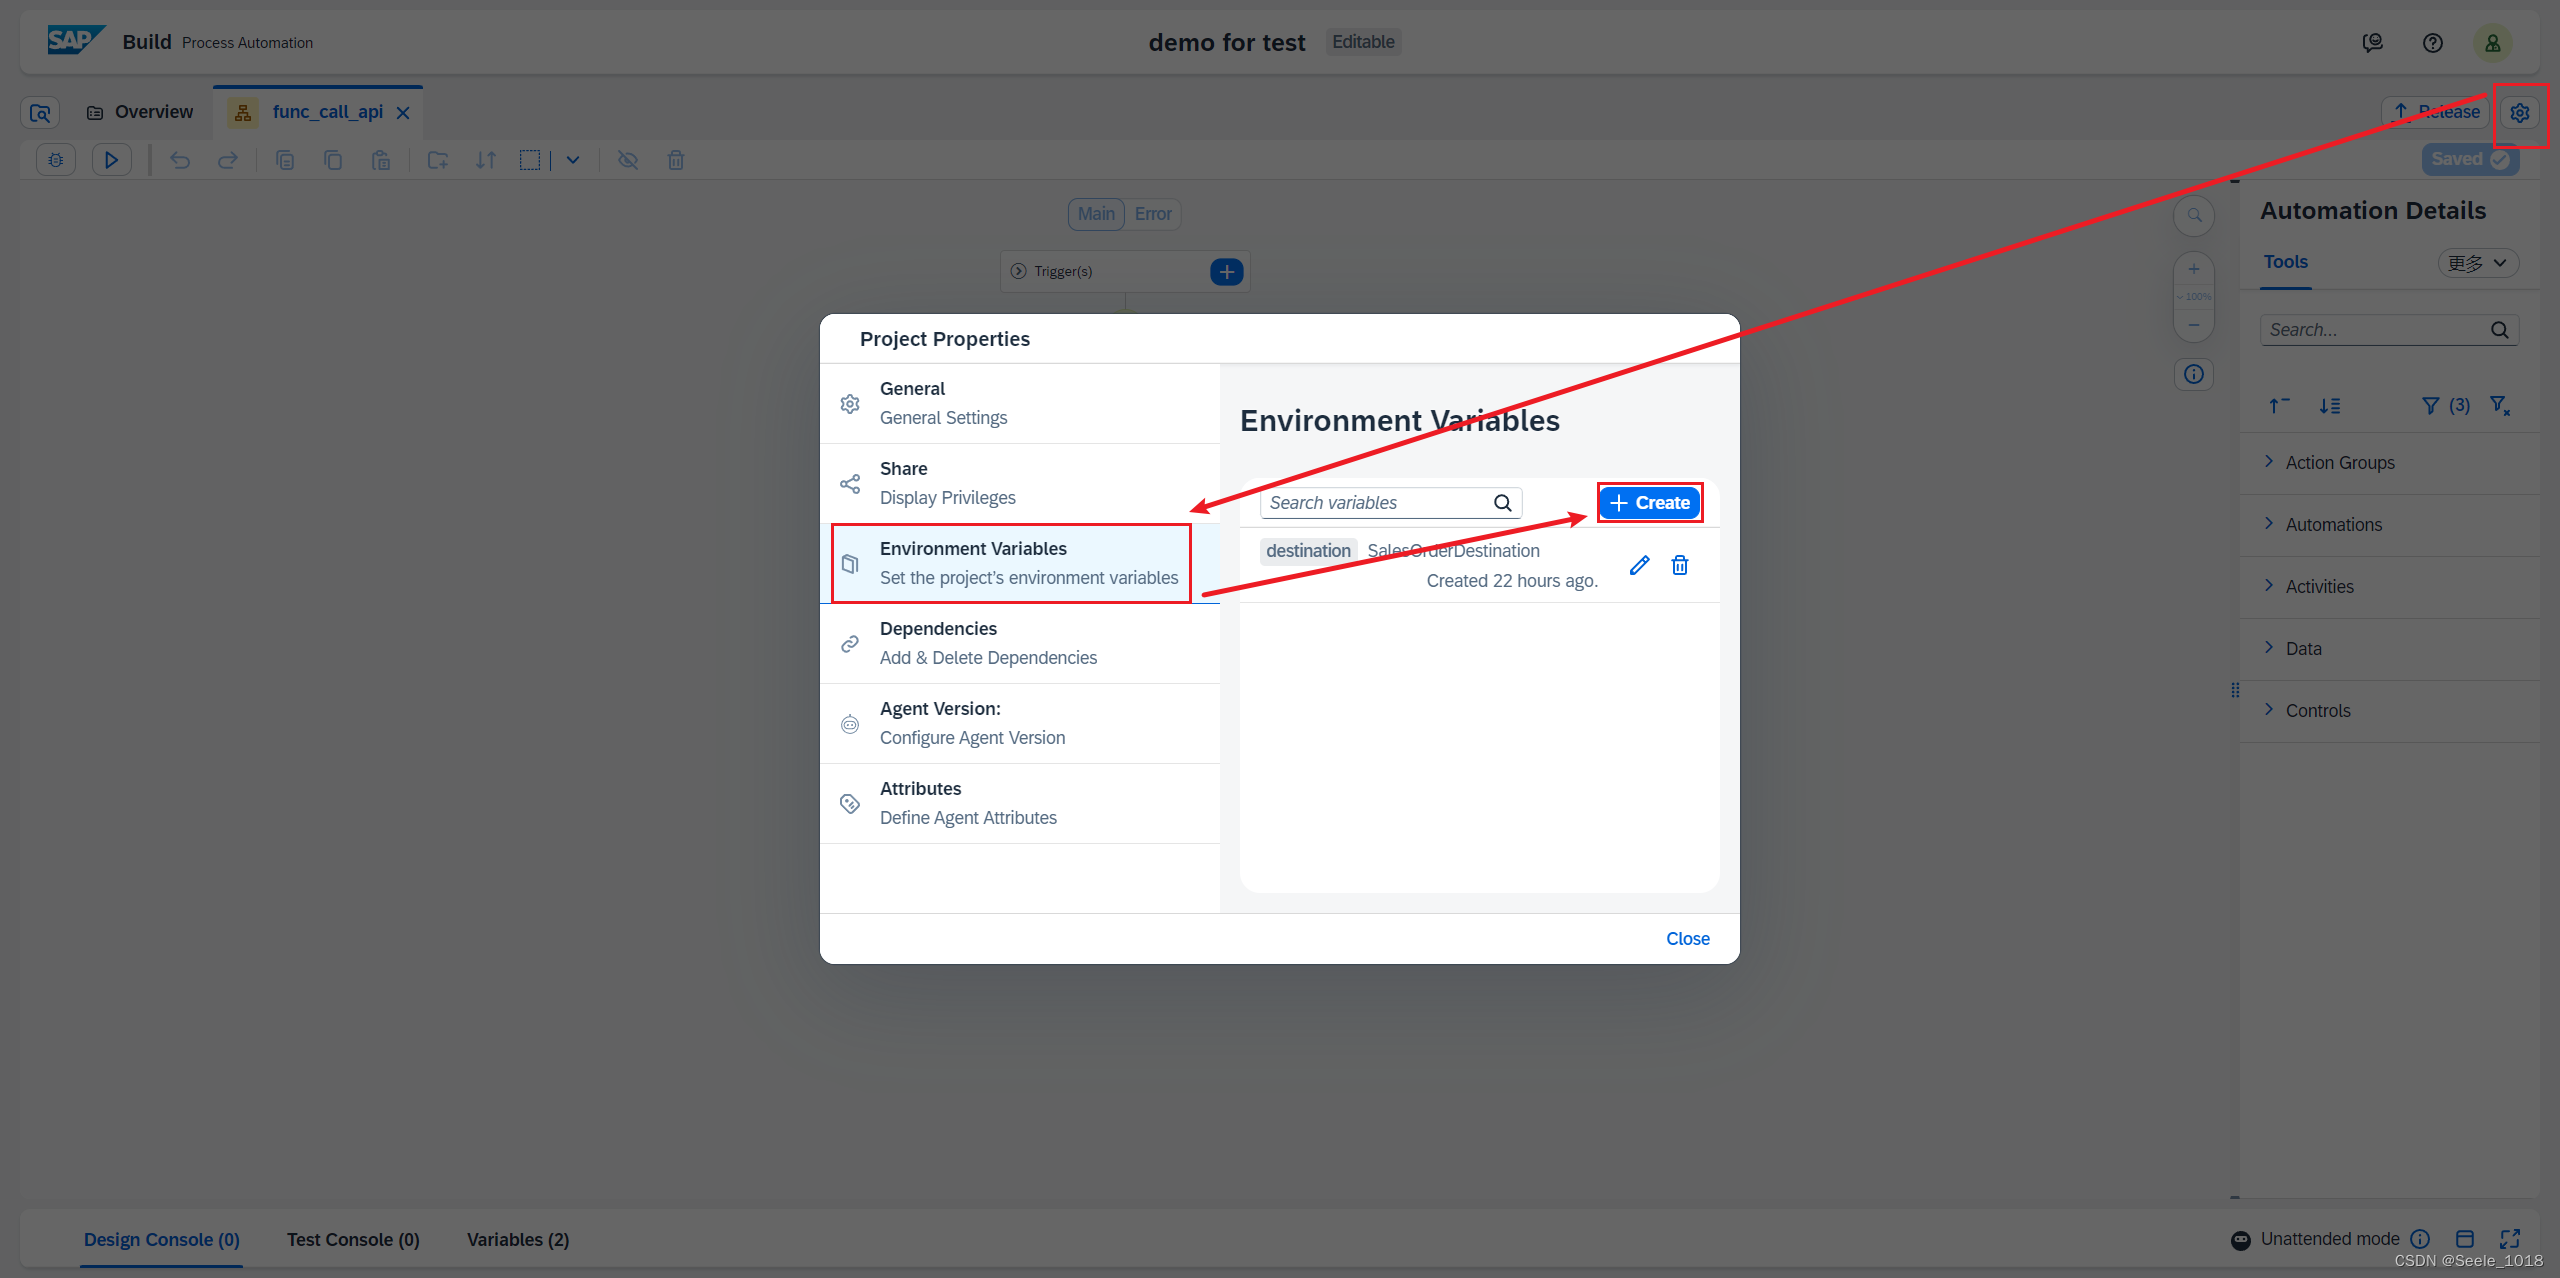
Task: Delete the destination variable with the trash icon
Action: [1680, 565]
